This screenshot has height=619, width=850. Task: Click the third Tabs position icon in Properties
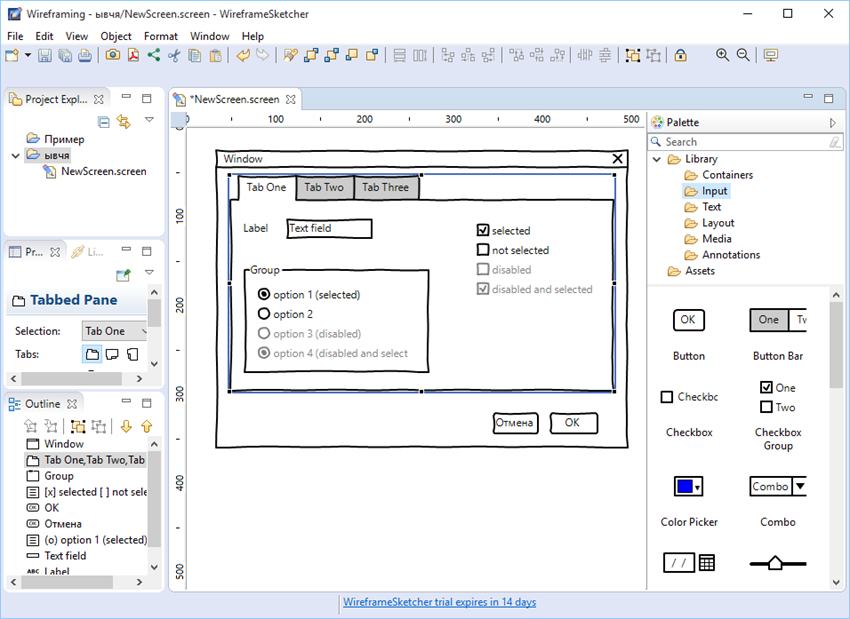132,354
